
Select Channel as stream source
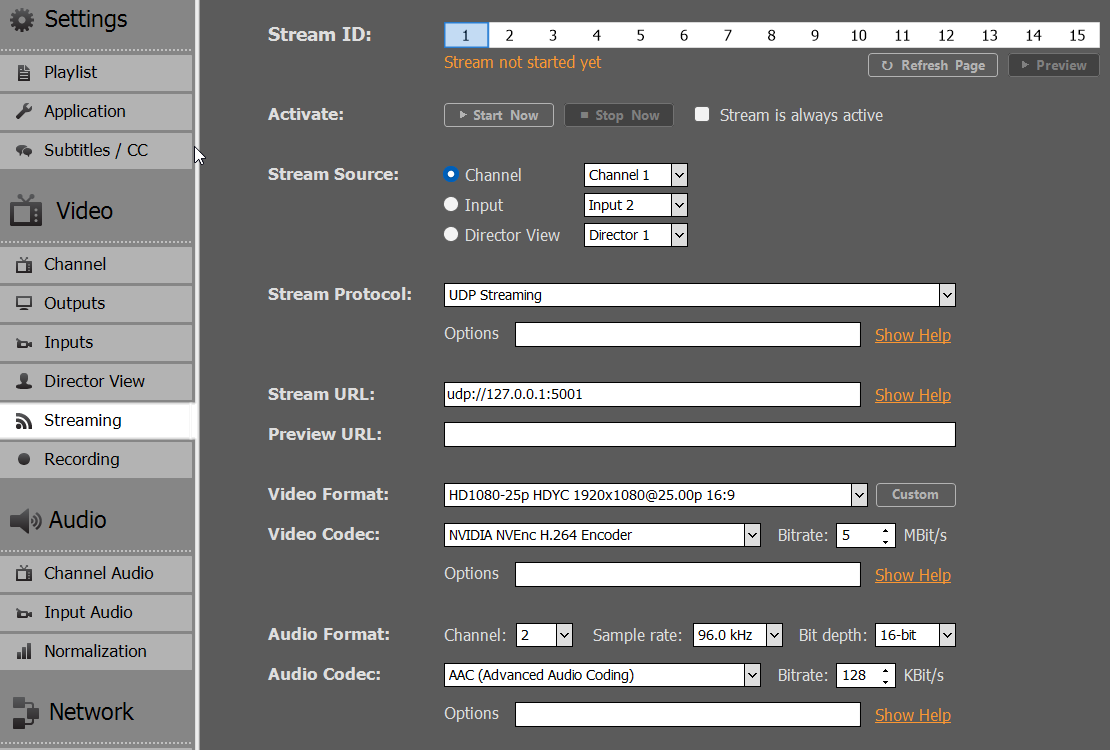click(x=451, y=174)
